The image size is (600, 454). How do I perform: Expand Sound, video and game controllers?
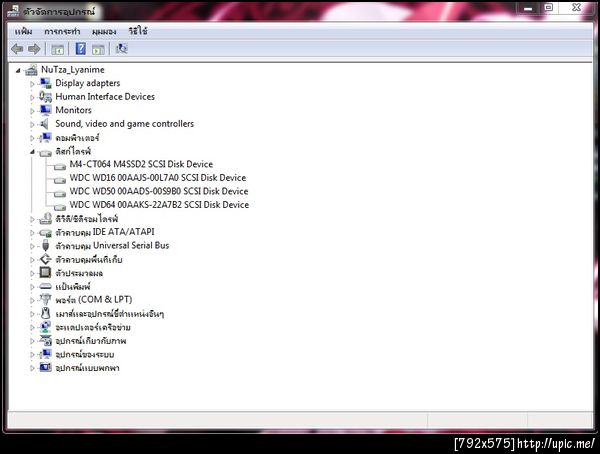pos(32,124)
